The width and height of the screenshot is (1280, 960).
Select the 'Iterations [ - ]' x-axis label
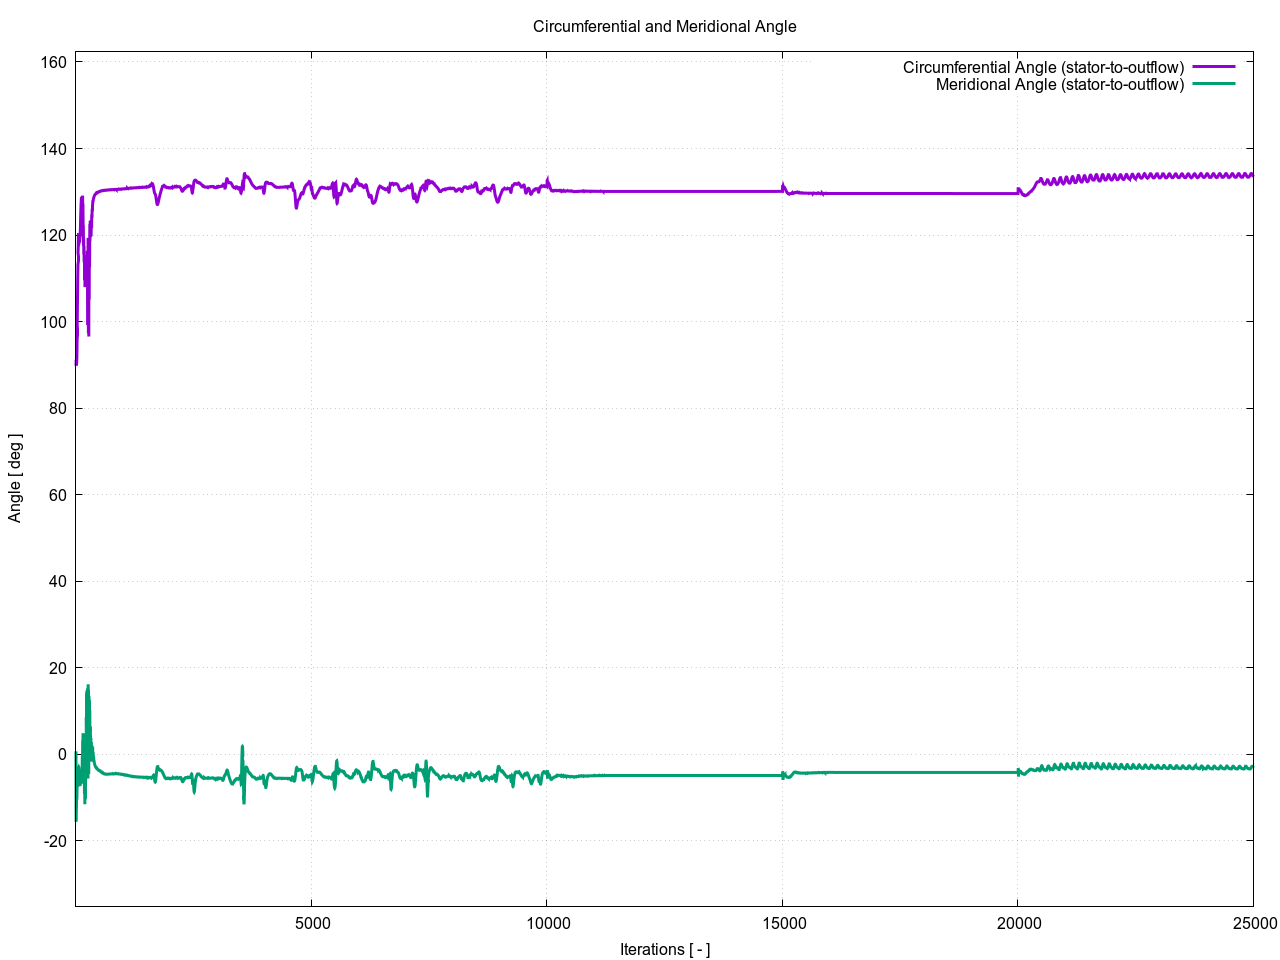pos(664,949)
